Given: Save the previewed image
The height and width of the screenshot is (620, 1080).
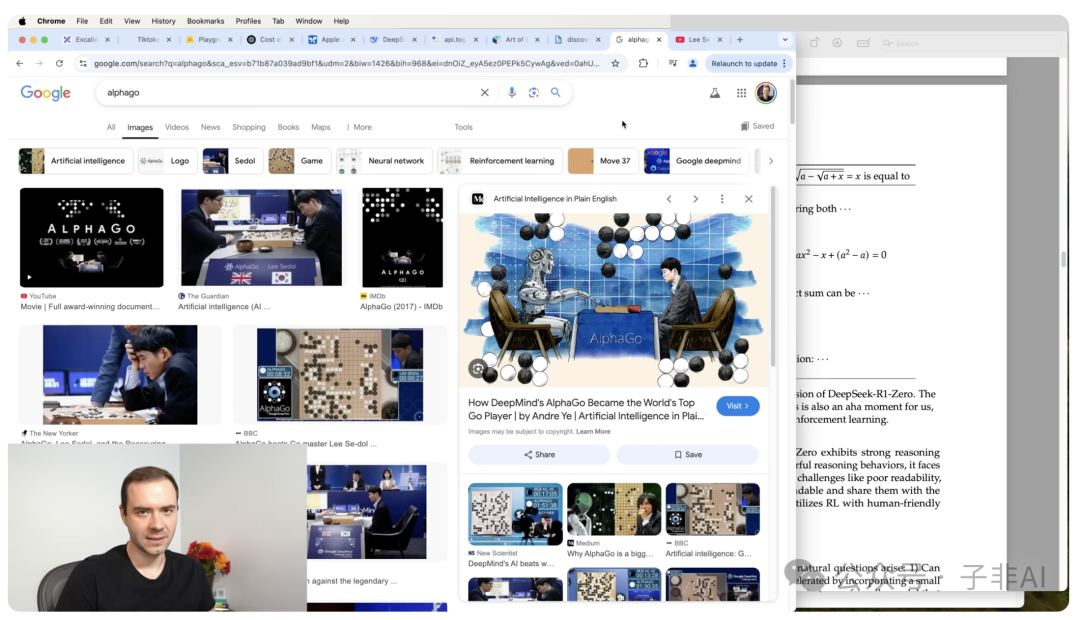Looking at the screenshot, I should pyautogui.click(x=687, y=455).
